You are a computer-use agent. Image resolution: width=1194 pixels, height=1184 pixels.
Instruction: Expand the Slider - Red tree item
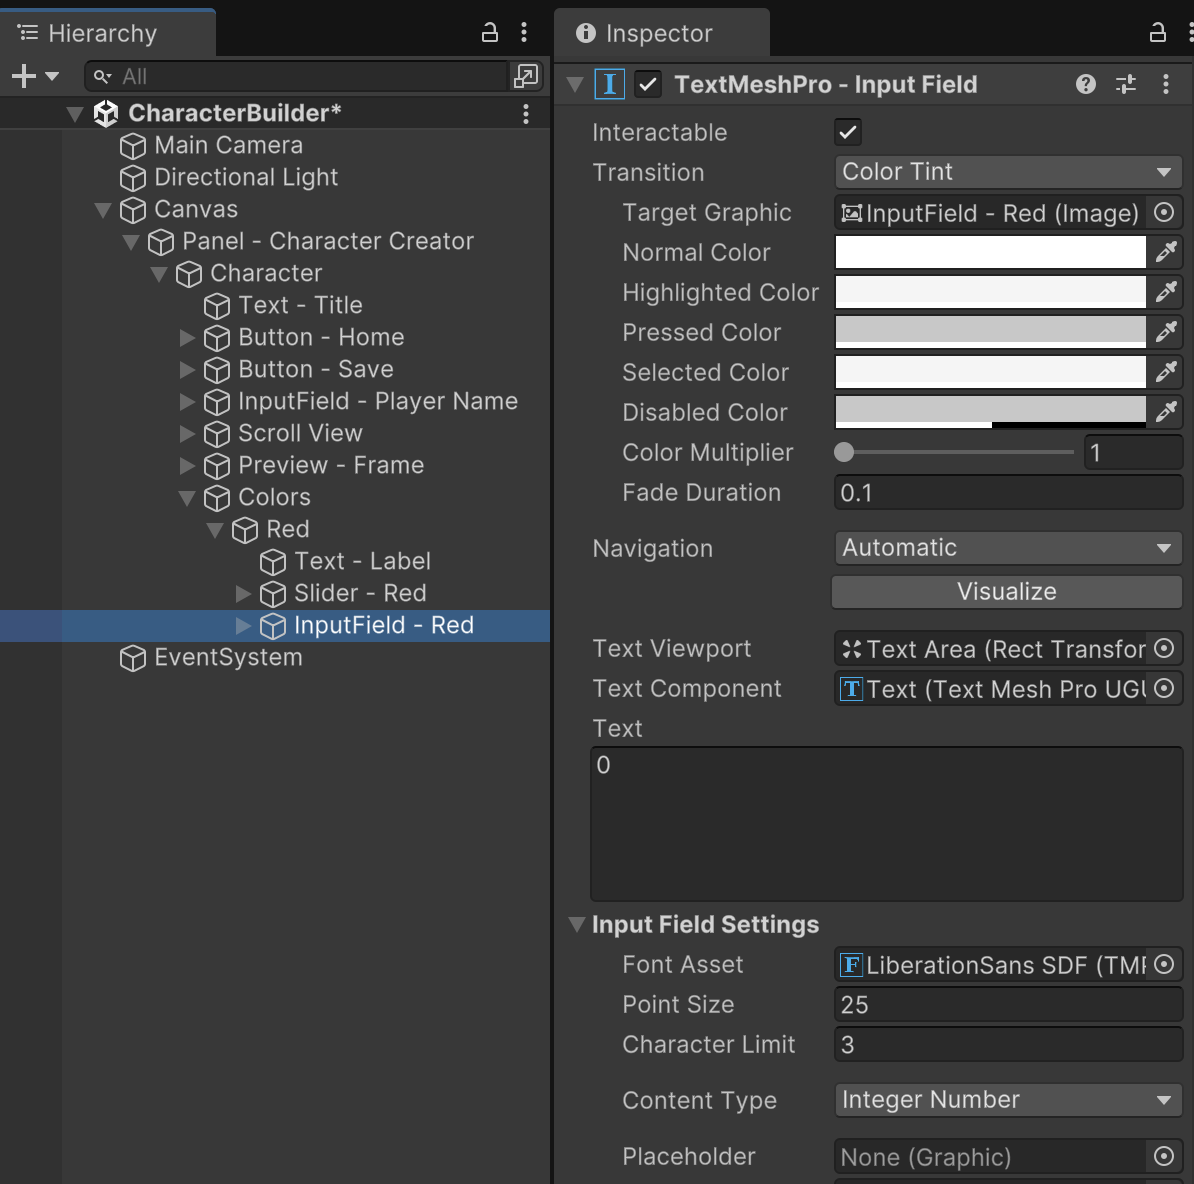[x=243, y=594]
